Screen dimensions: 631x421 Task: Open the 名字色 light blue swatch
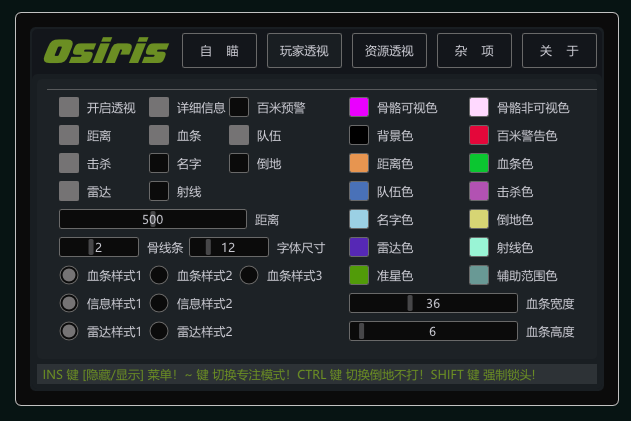[359, 219]
